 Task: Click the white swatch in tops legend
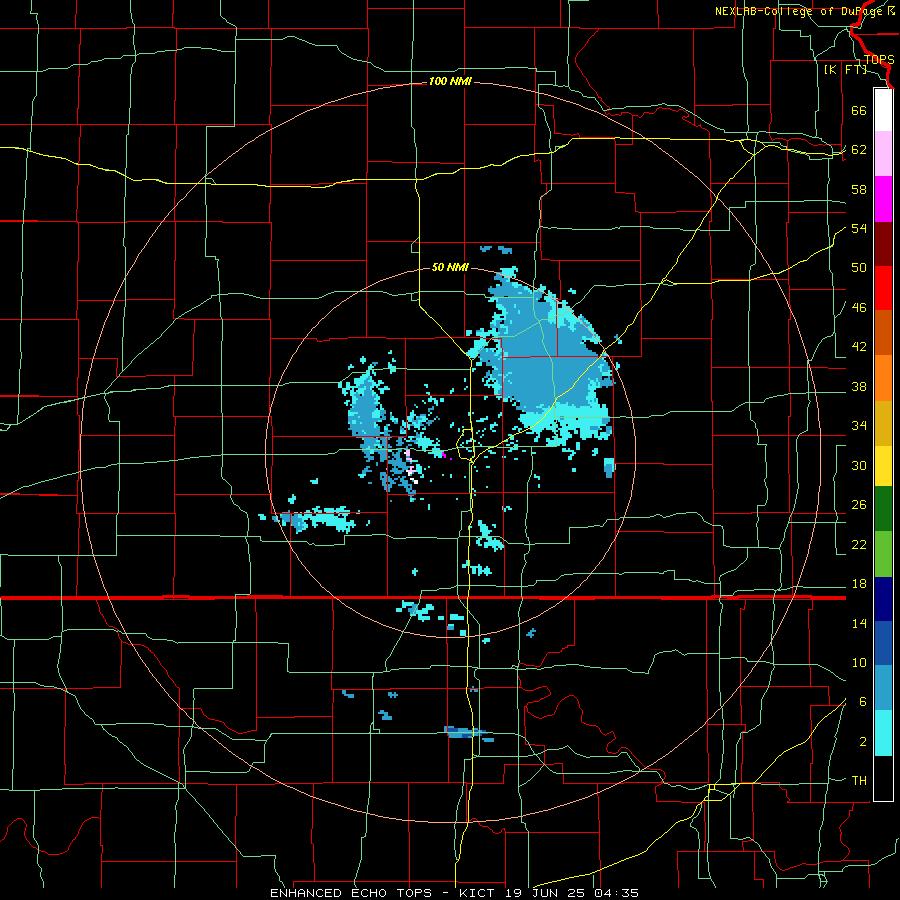883,110
